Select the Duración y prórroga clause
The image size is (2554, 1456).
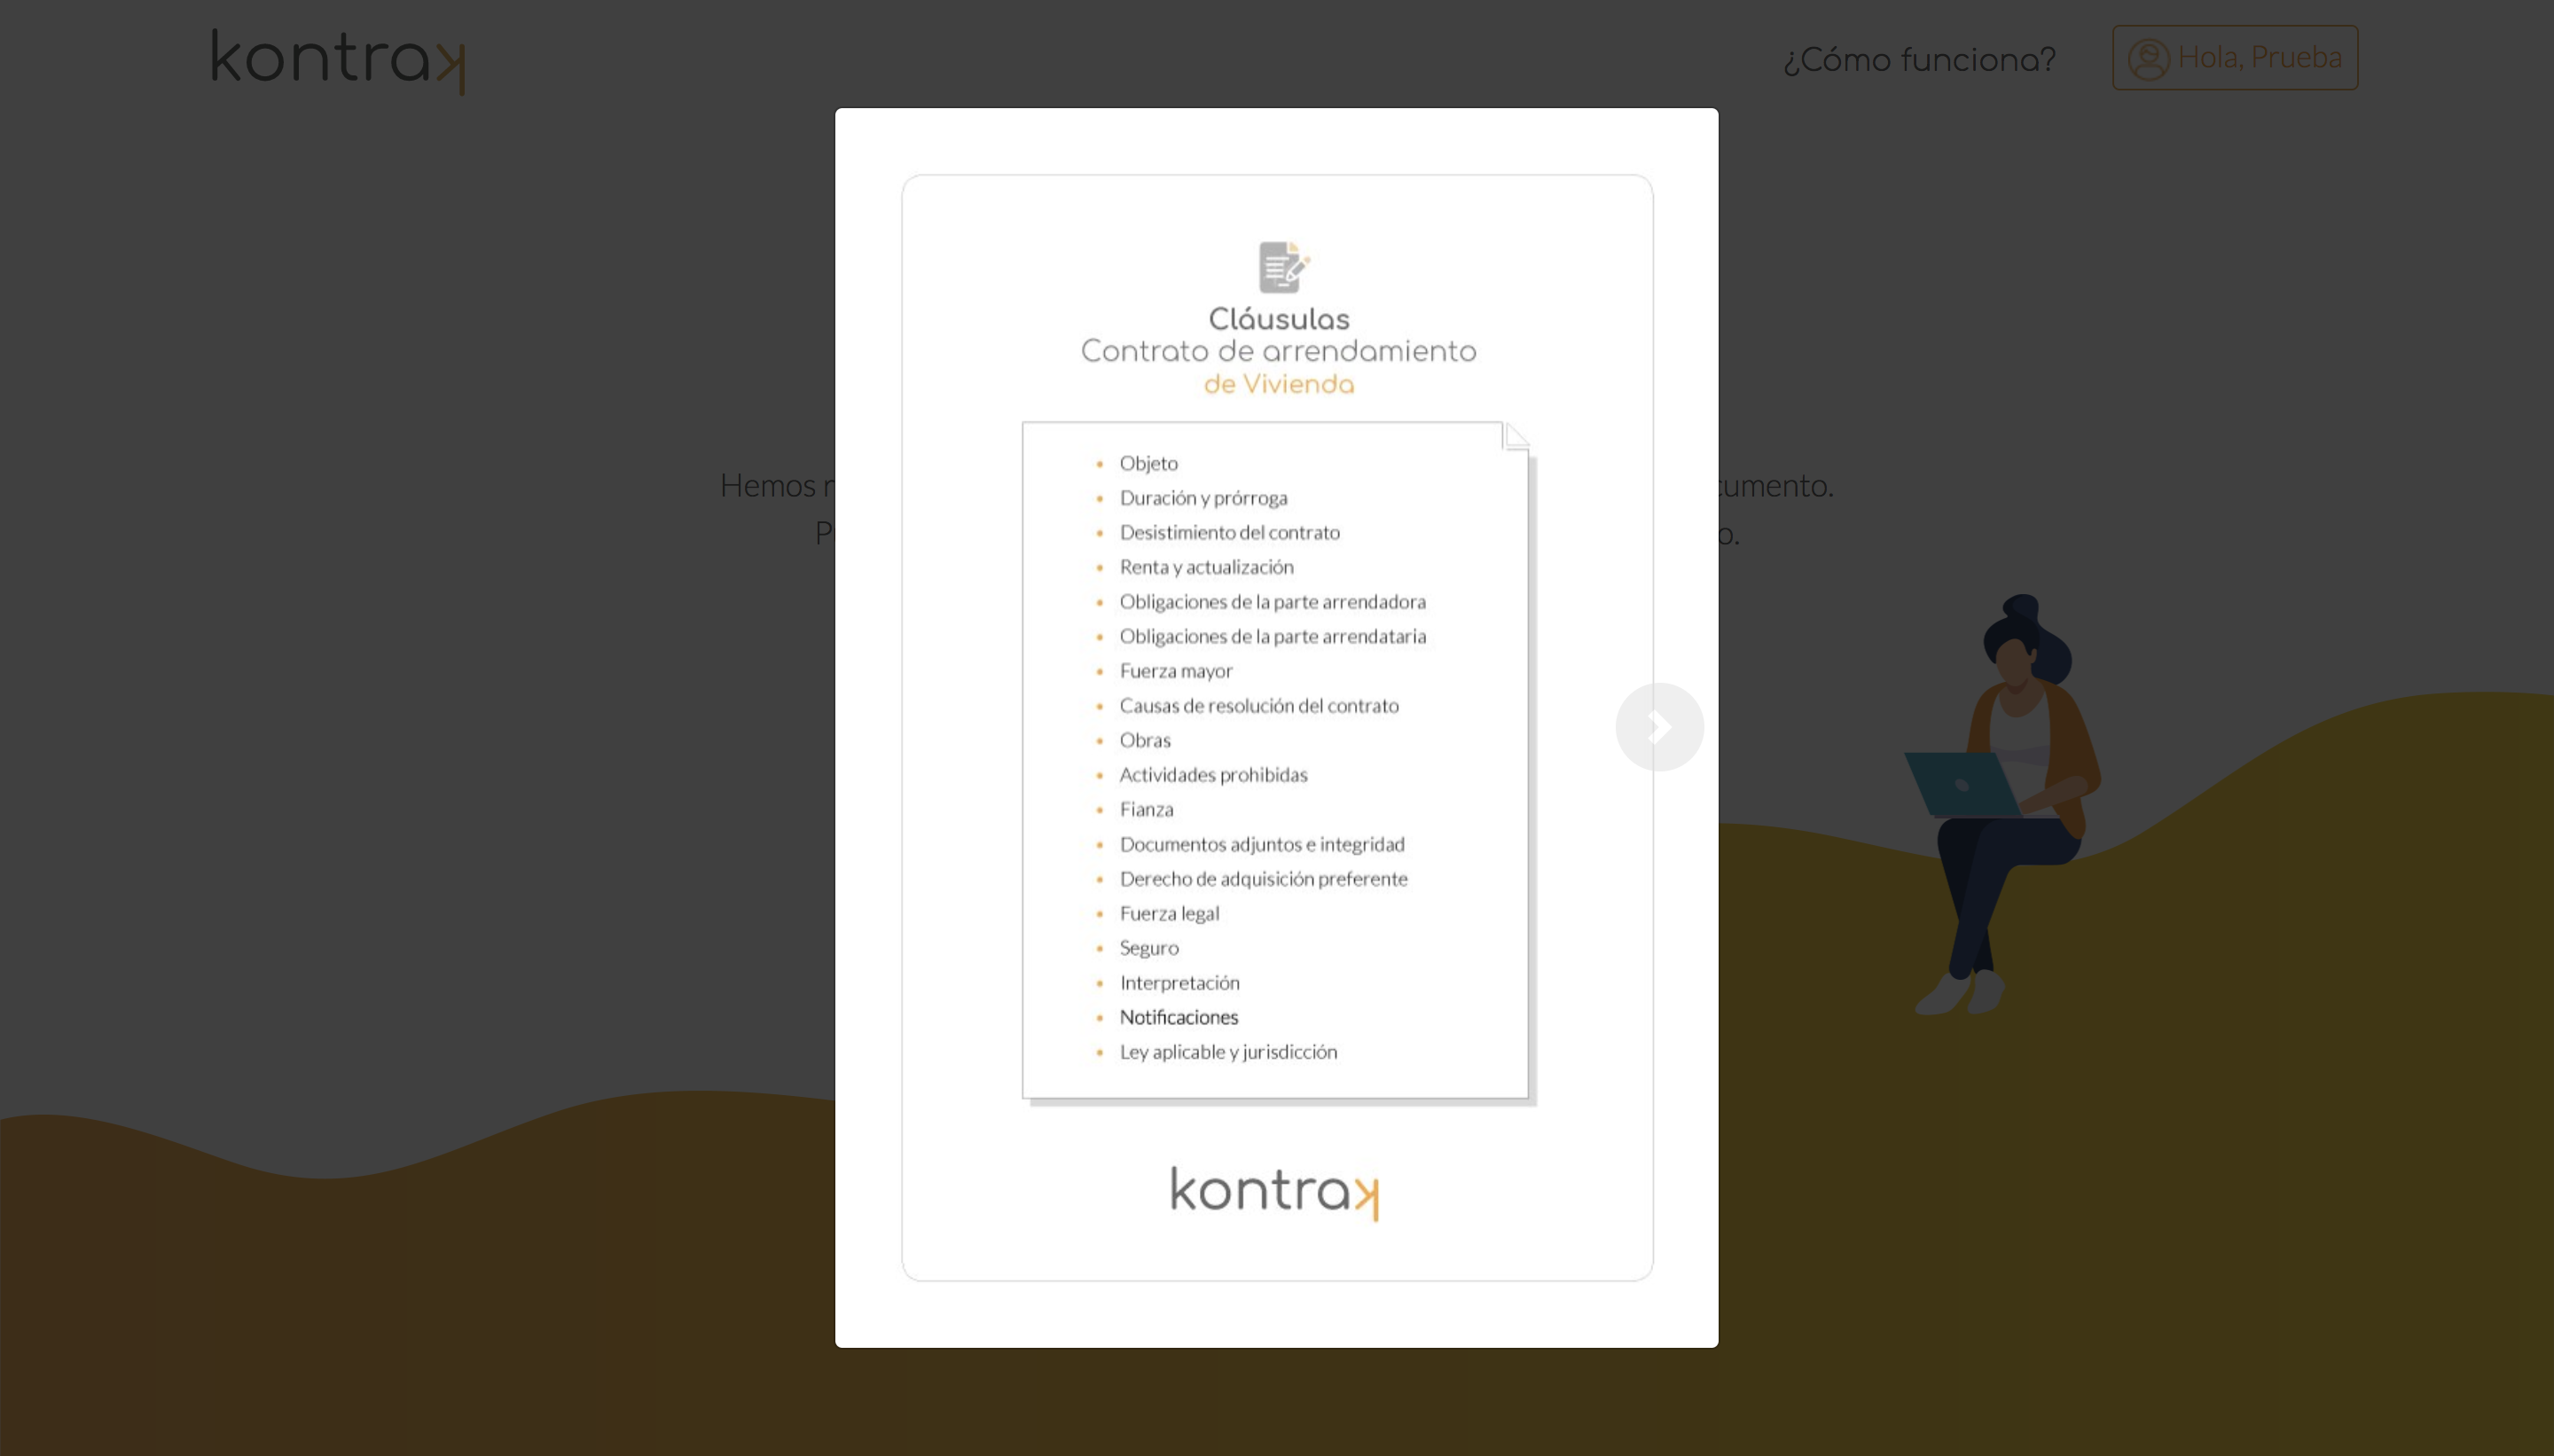pyautogui.click(x=1203, y=498)
